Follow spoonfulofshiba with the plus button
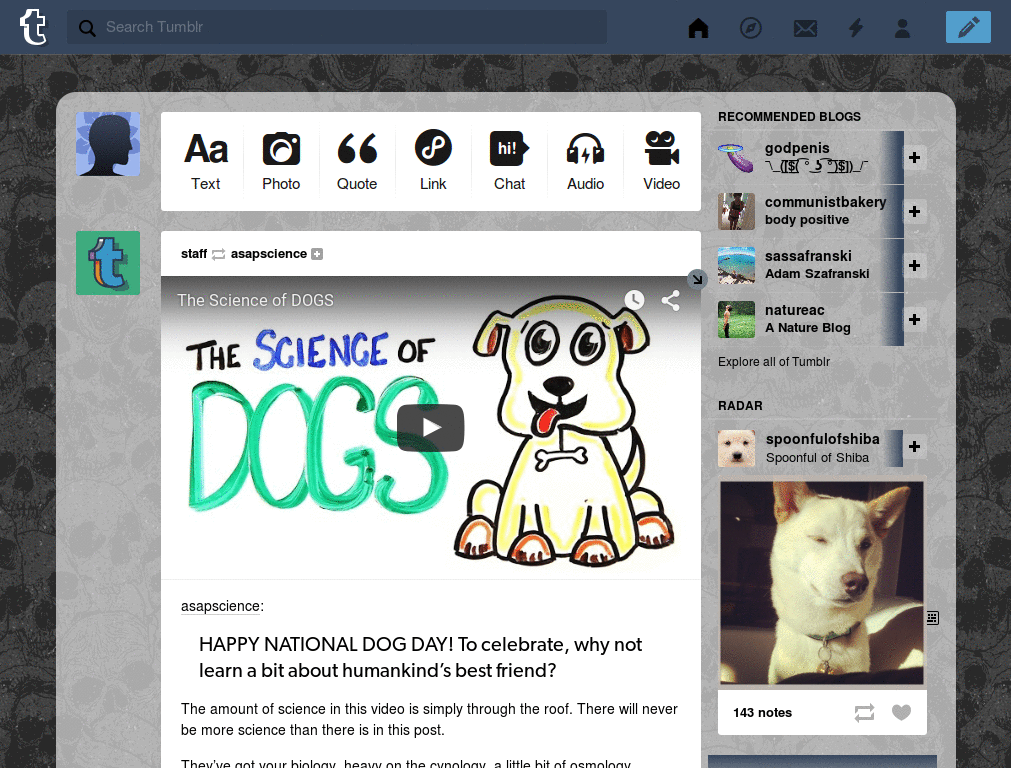Viewport: 1024px width, 768px height. [x=914, y=447]
